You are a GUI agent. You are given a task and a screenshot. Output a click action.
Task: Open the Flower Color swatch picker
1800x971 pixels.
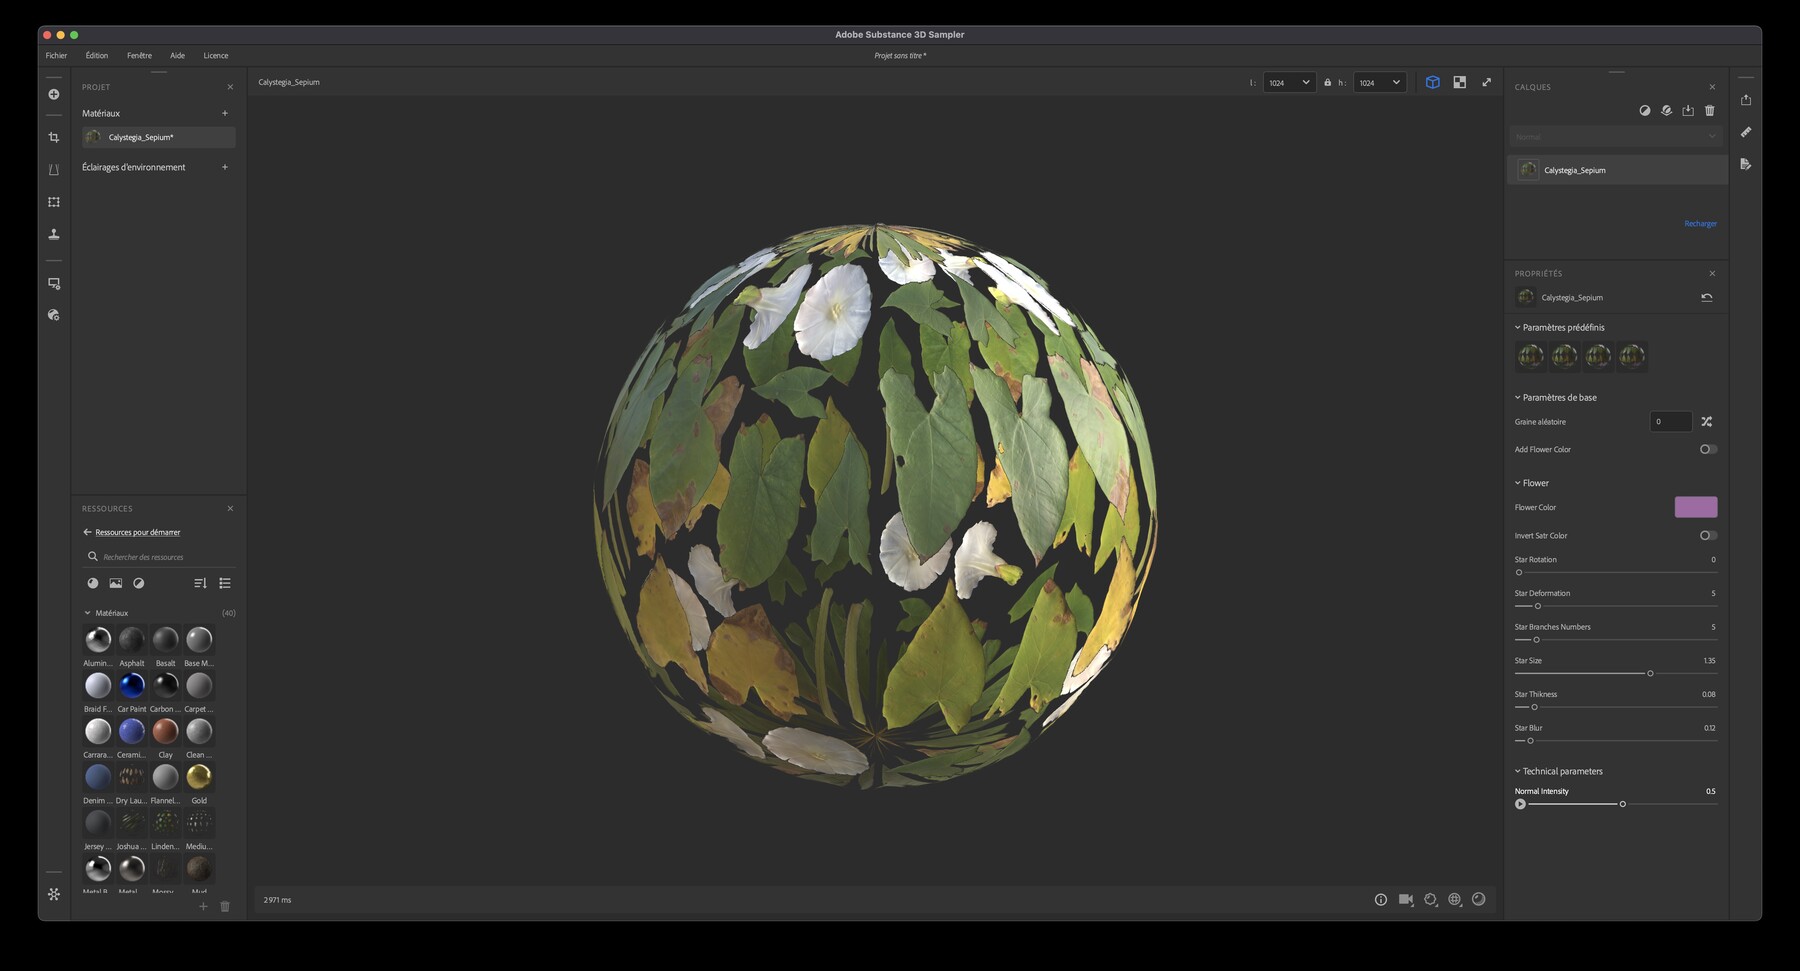click(x=1694, y=507)
